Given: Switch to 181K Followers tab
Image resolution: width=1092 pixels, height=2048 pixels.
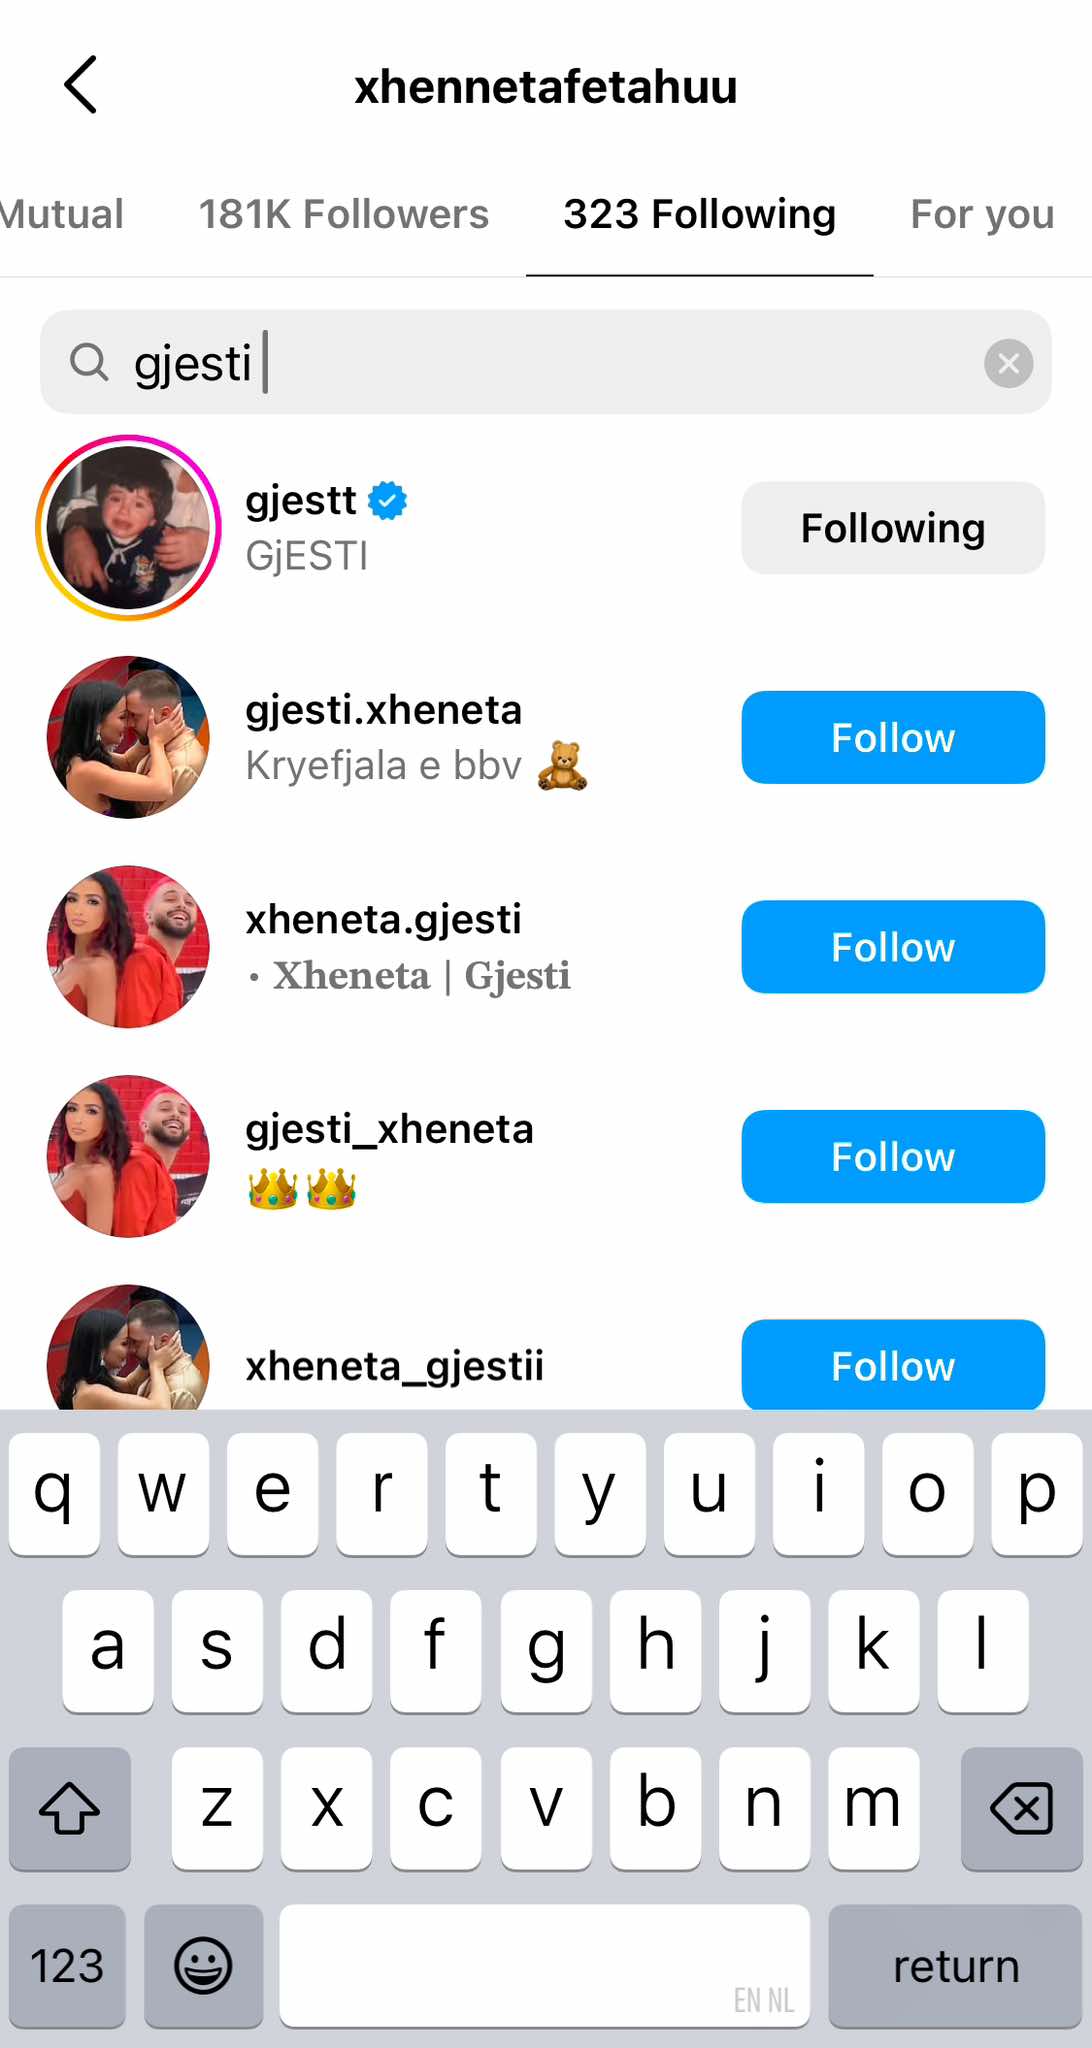Looking at the screenshot, I should 343,214.
